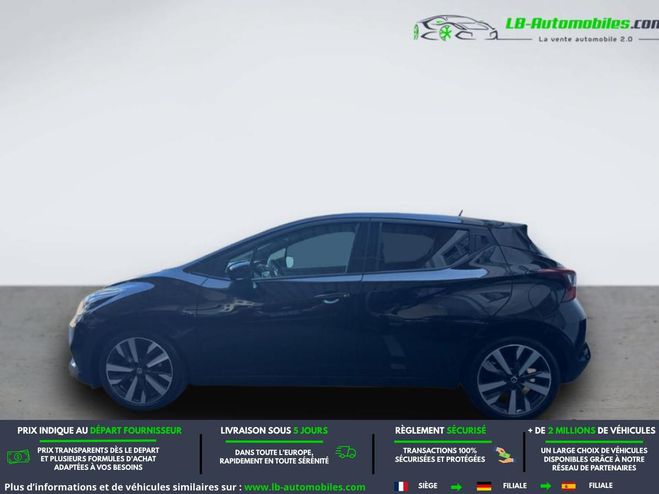
Task: Click the green banknote price icon
Action: (18, 457)
